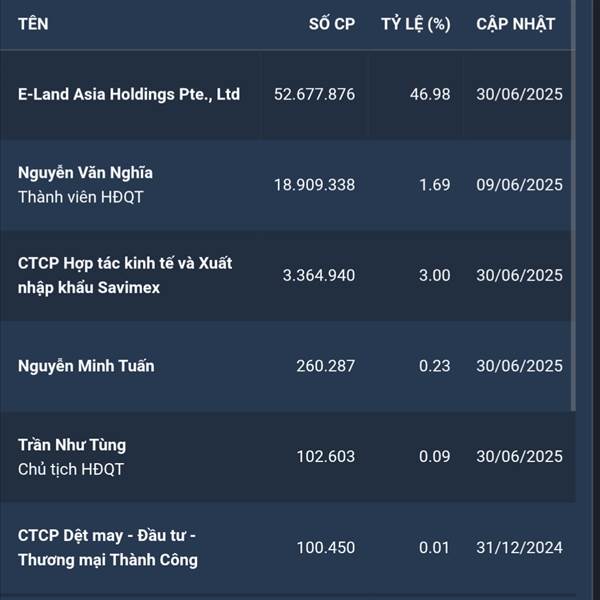Click the 31/12/2024 update date
Screen dimensions: 600x600
click(x=519, y=548)
